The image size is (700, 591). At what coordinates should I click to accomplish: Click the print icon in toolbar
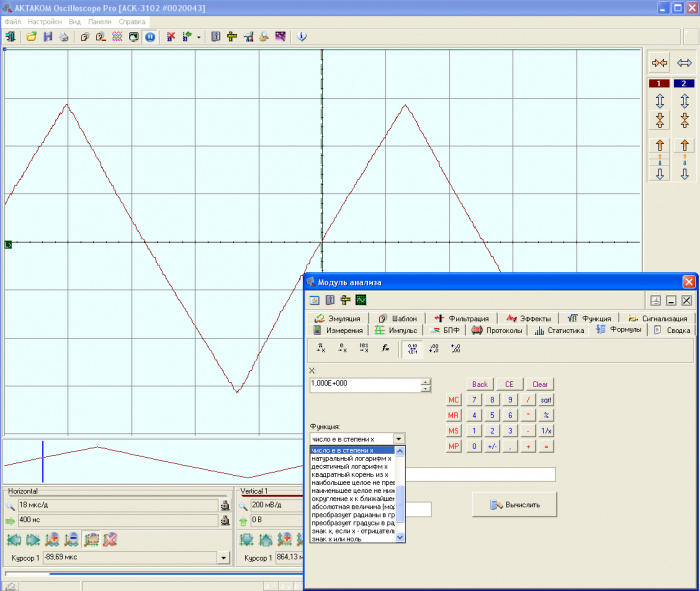click(x=64, y=37)
